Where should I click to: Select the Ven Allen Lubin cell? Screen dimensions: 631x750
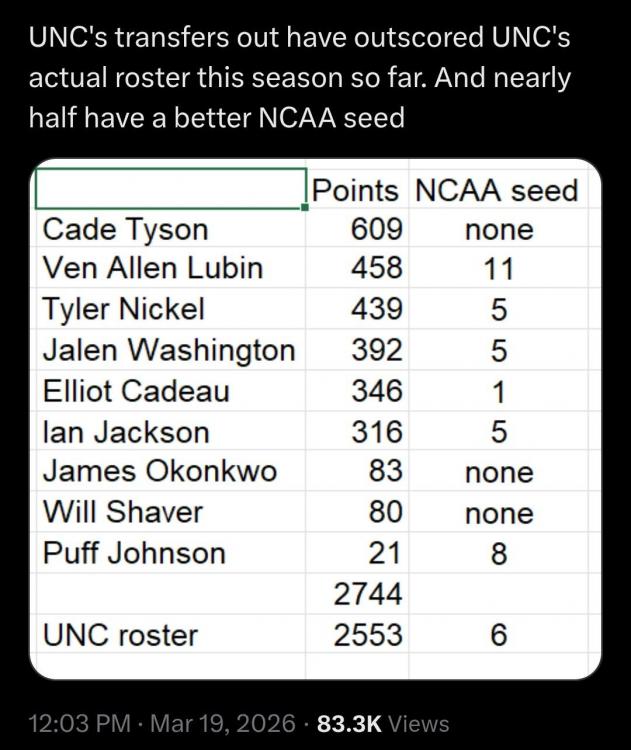click(152, 270)
